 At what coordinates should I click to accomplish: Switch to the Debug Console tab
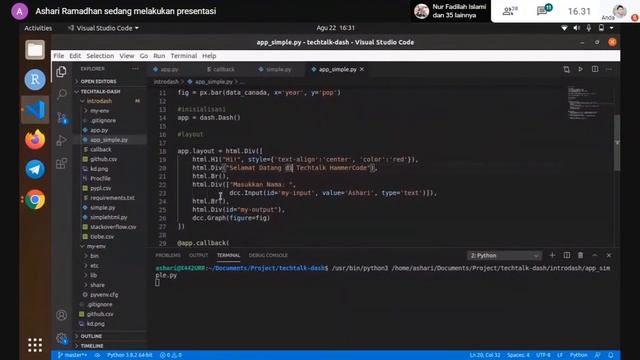coord(268,255)
